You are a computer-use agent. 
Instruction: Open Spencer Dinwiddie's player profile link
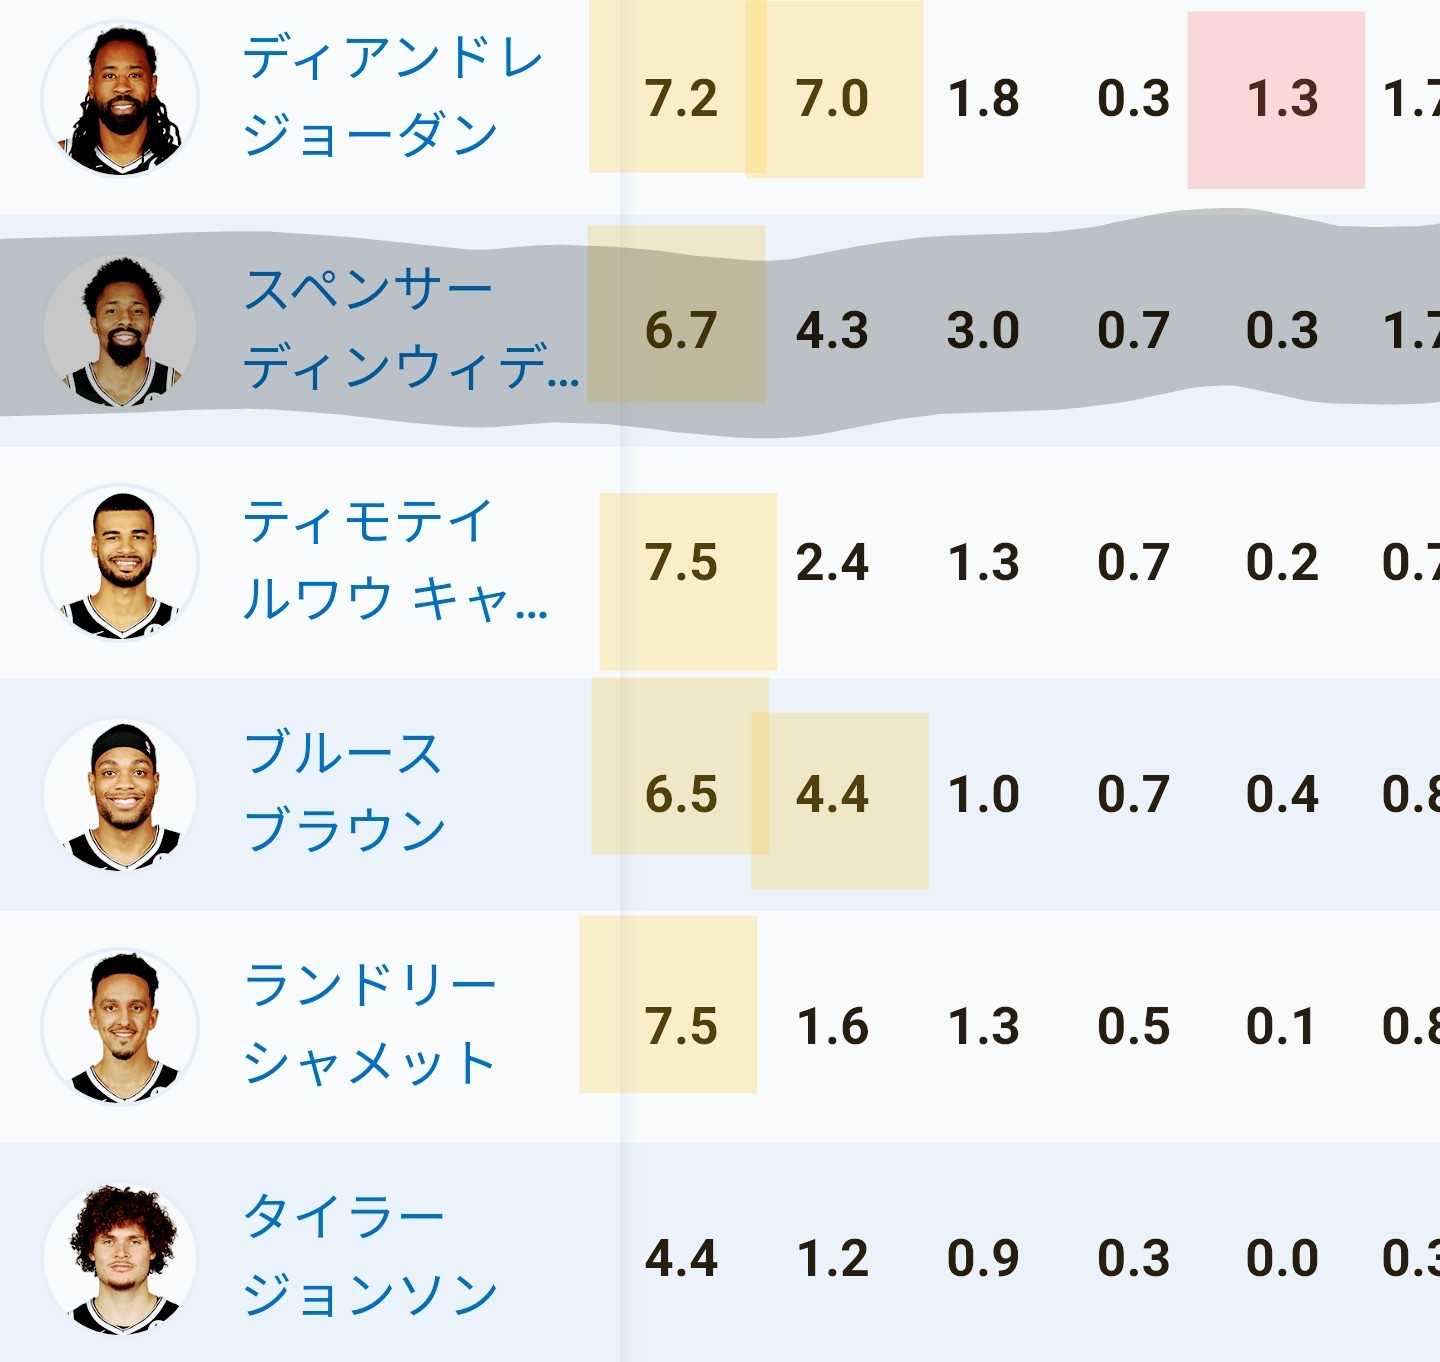tap(410, 330)
